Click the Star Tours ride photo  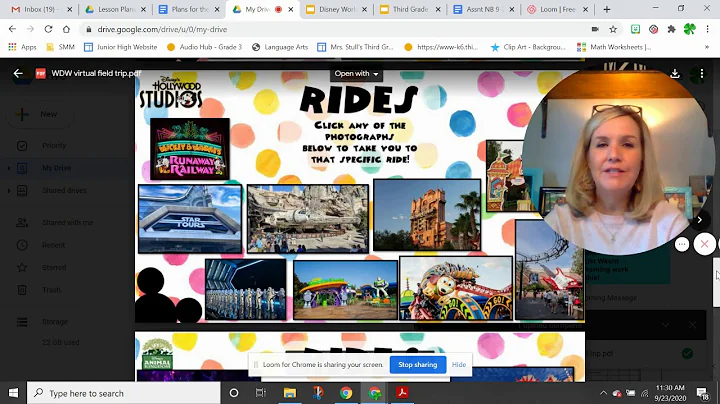pos(190,219)
